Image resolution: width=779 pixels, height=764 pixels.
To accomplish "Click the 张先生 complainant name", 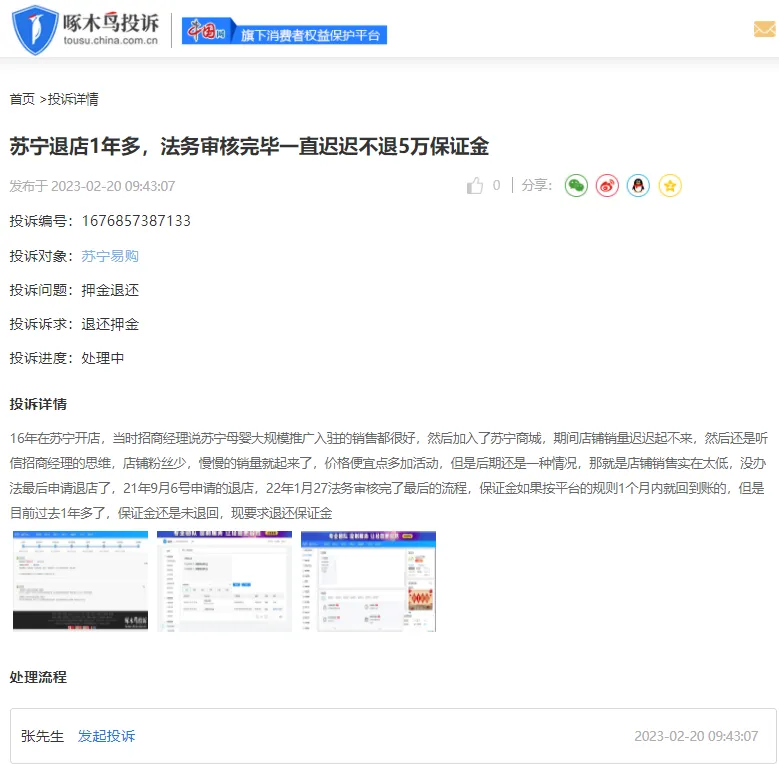I will click(43, 736).
